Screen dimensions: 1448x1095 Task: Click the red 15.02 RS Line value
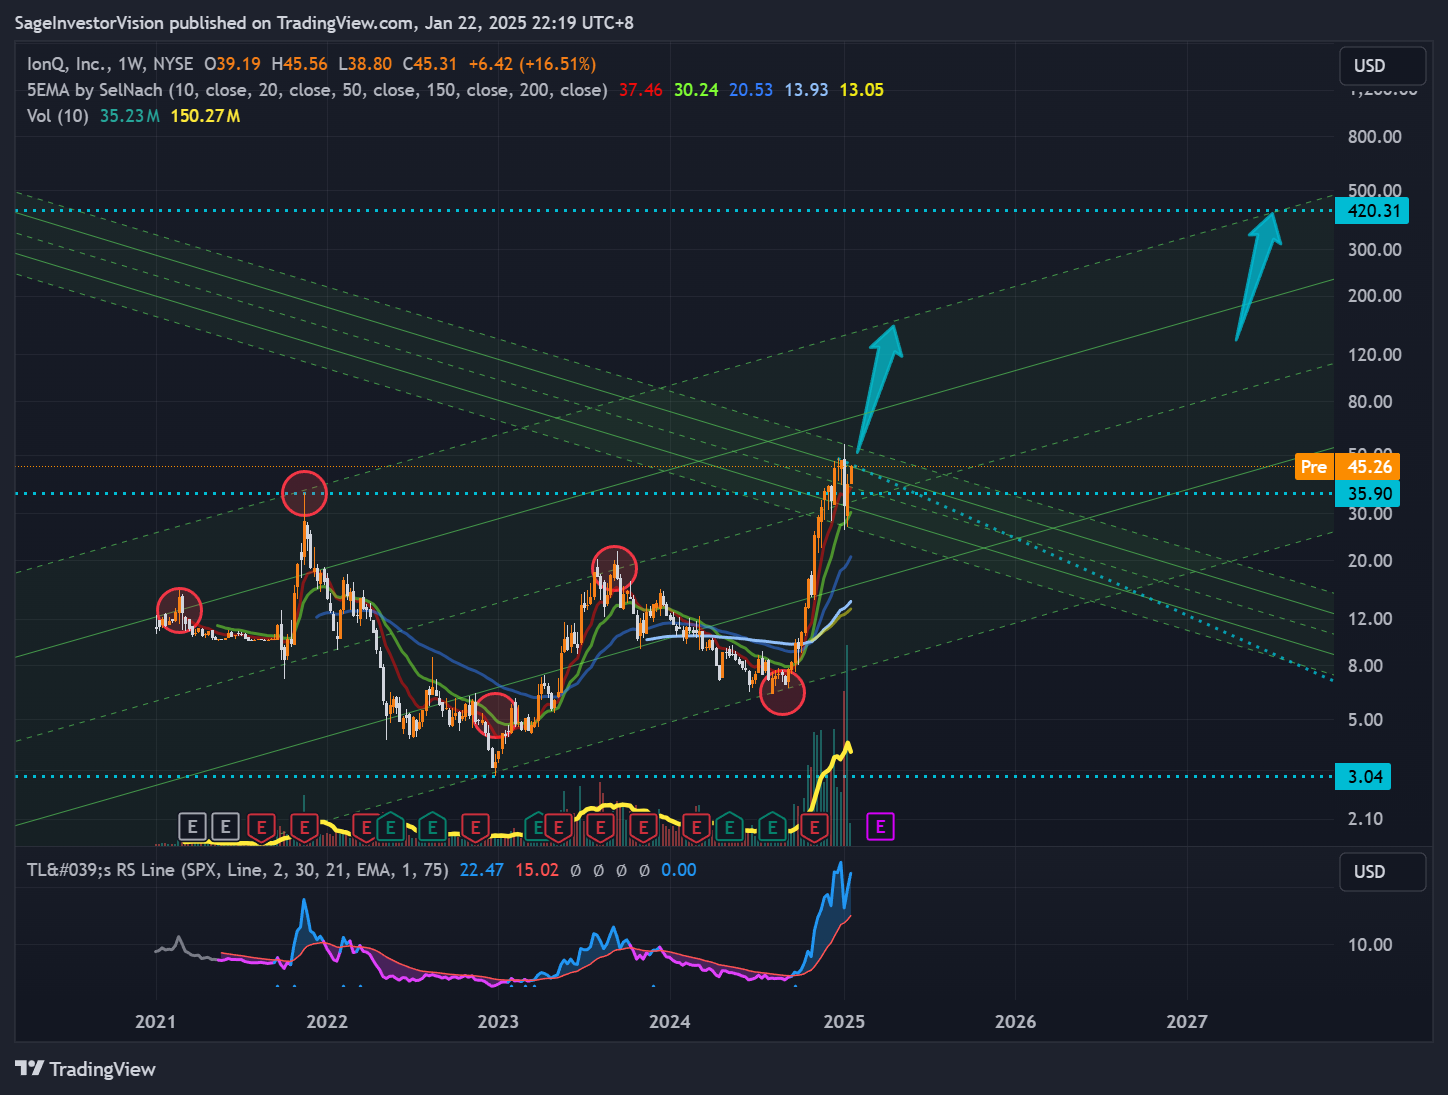pos(537,870)
